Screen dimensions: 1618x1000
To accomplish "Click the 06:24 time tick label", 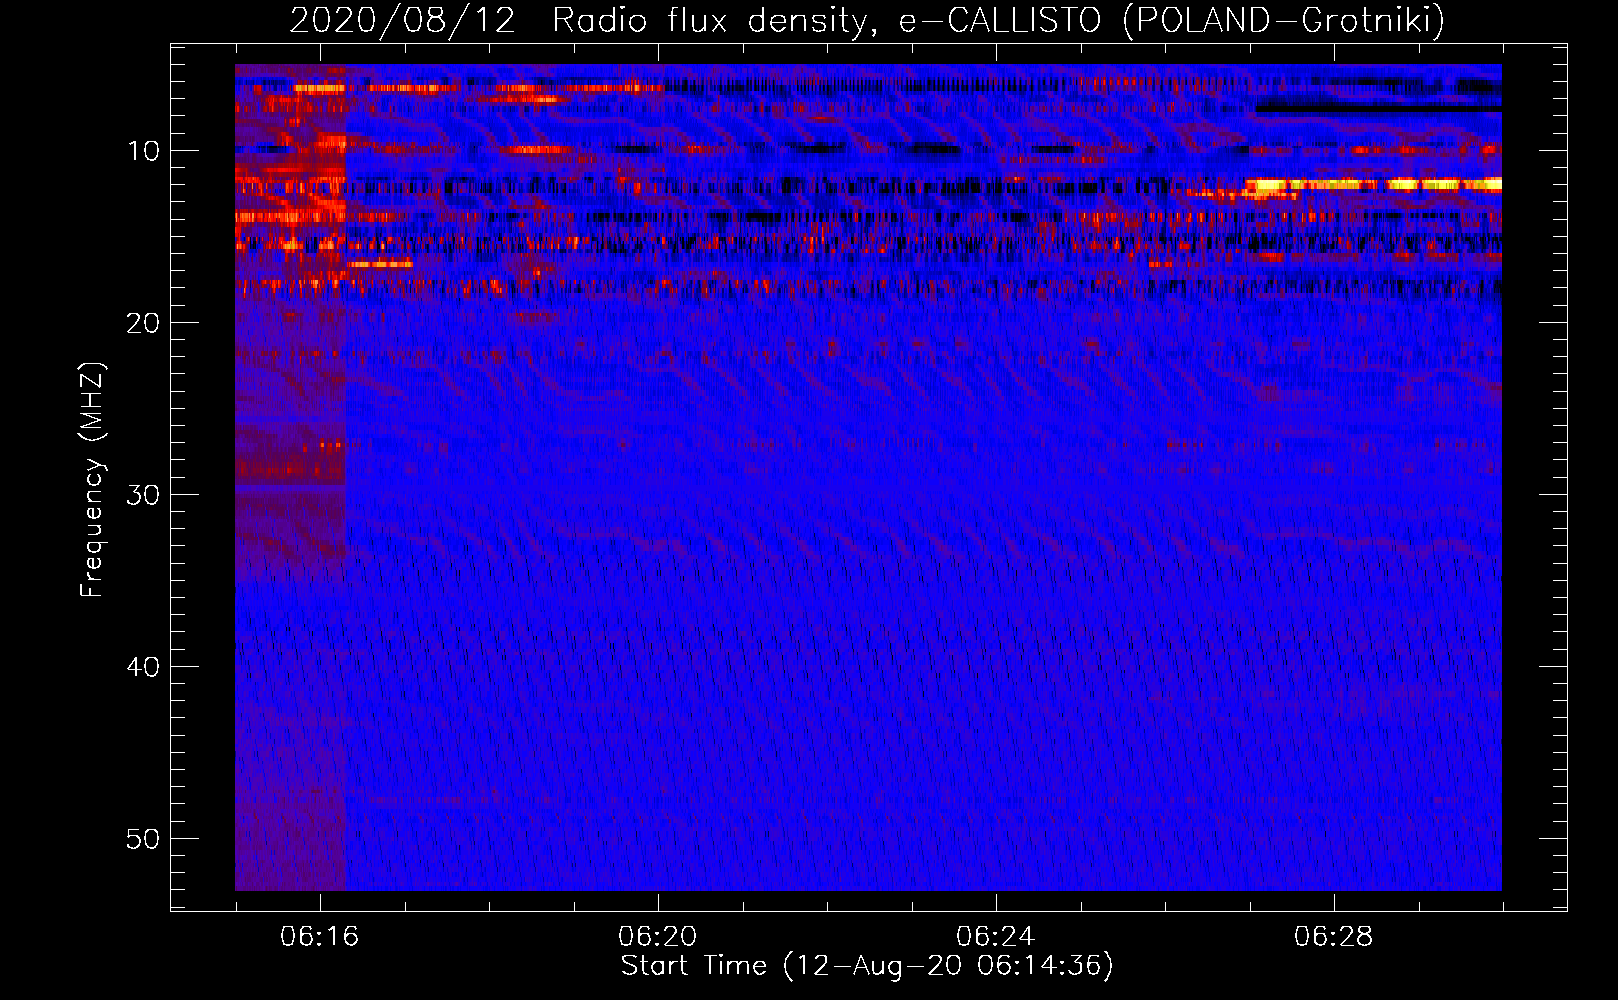I will [x=996, y=937].
